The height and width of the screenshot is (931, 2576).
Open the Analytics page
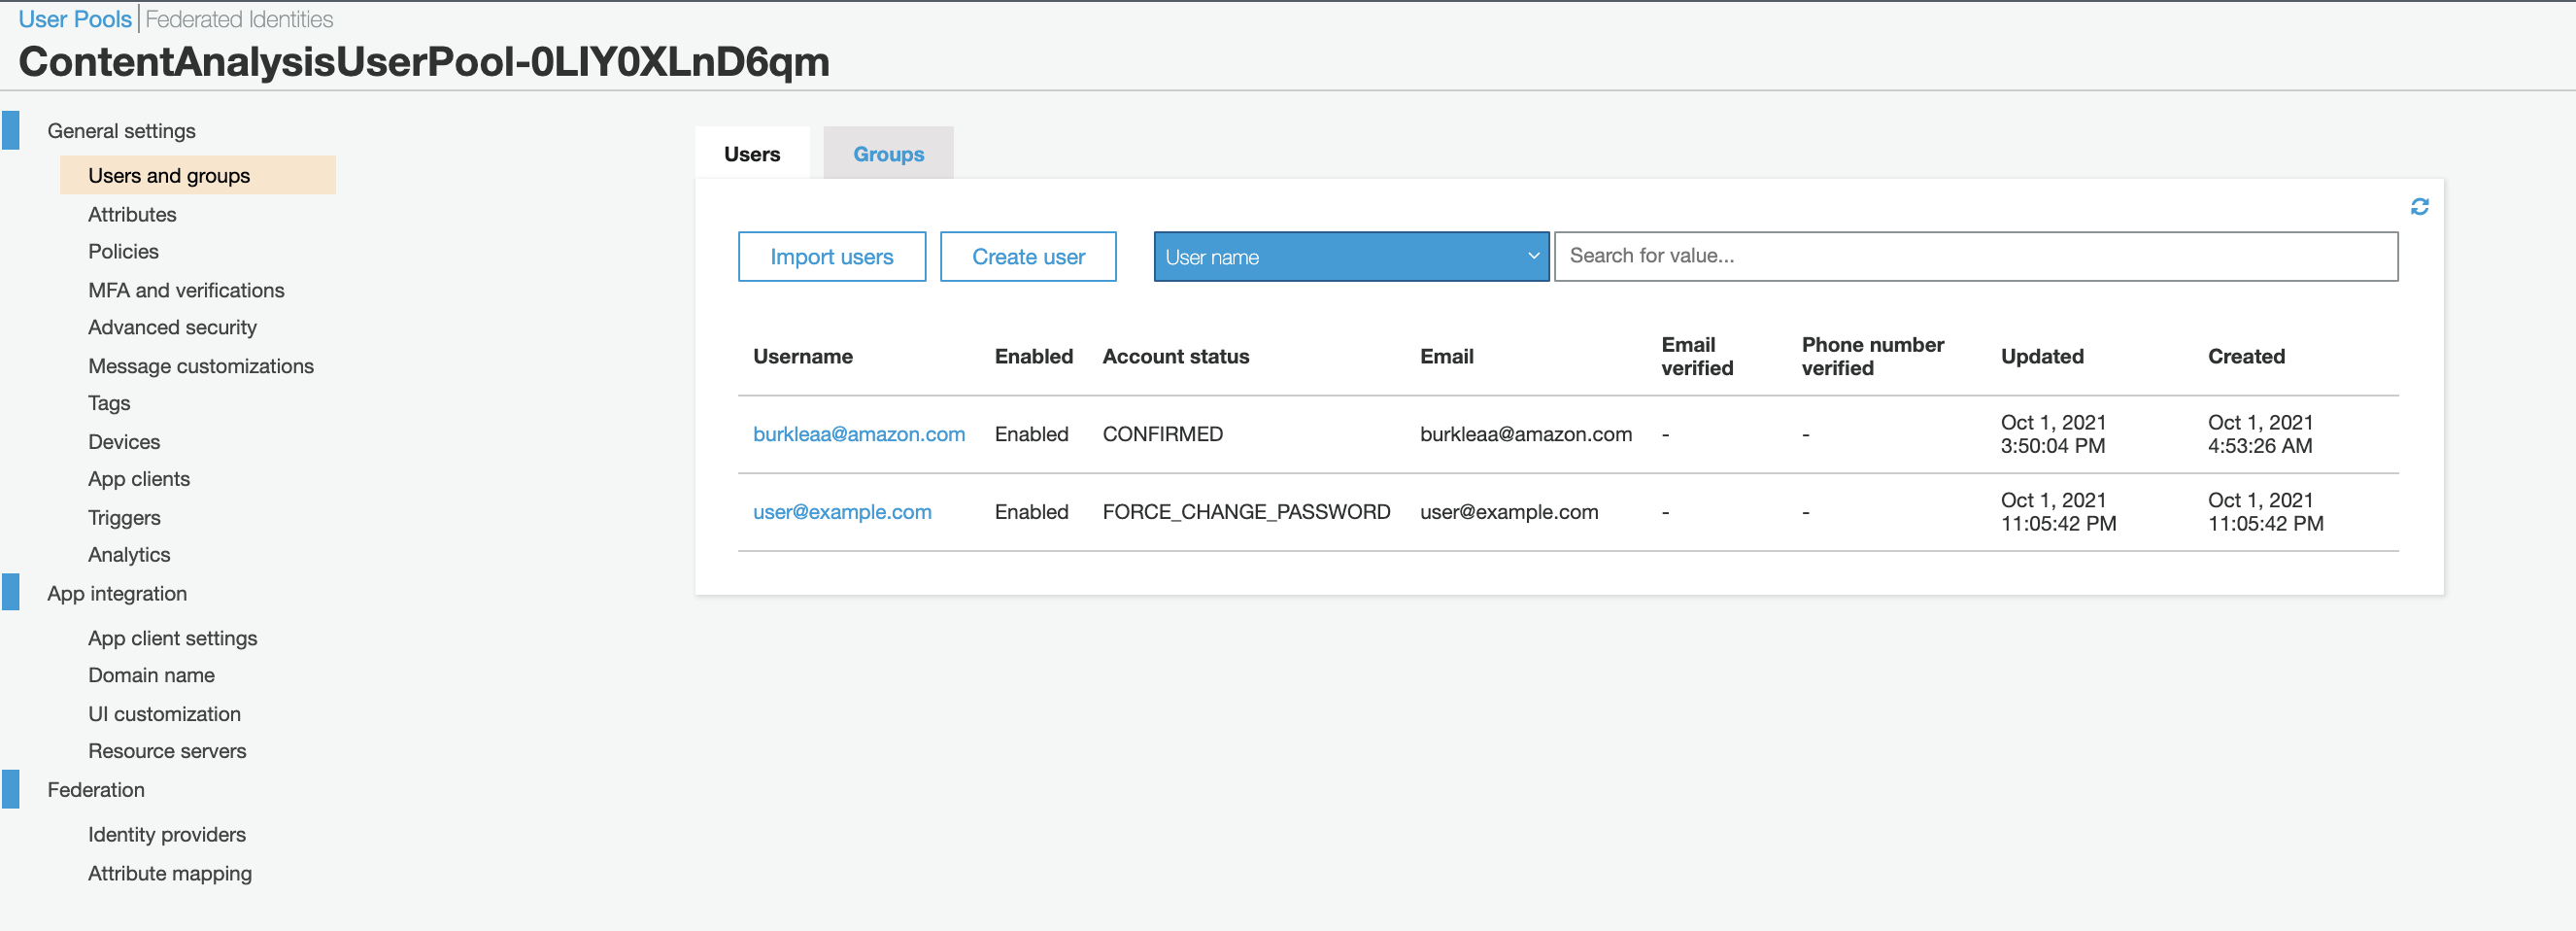[x=129, y=555]
